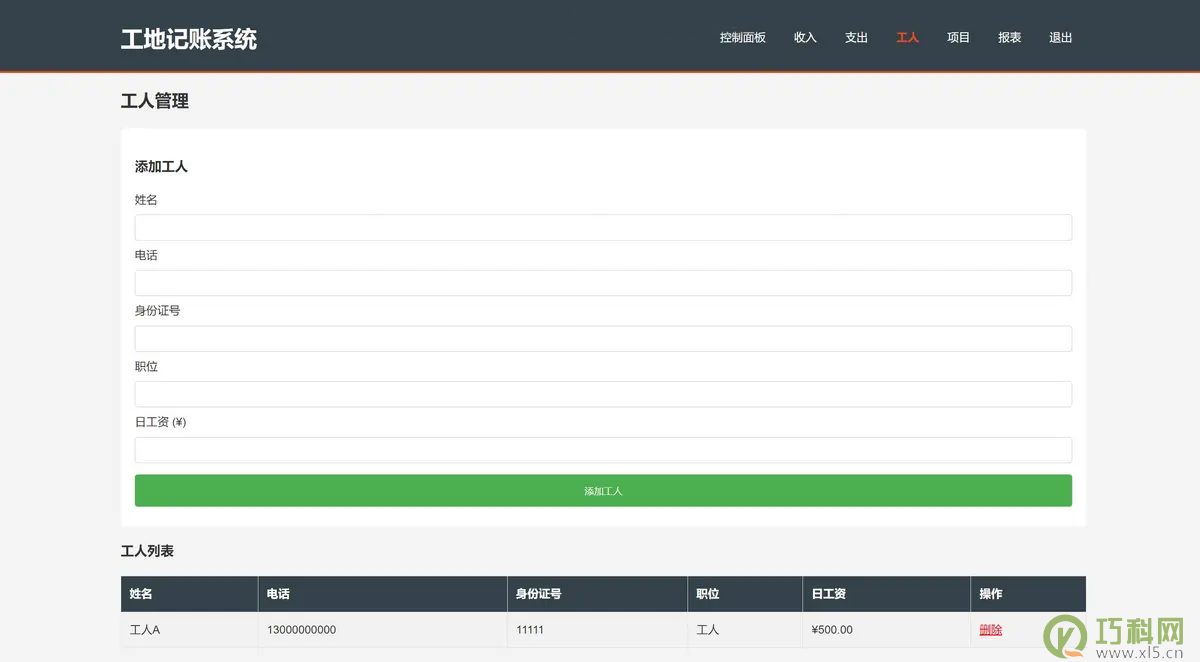Click the 身份证号 column header
This screenshot has height=662, width=1200.
597,594
